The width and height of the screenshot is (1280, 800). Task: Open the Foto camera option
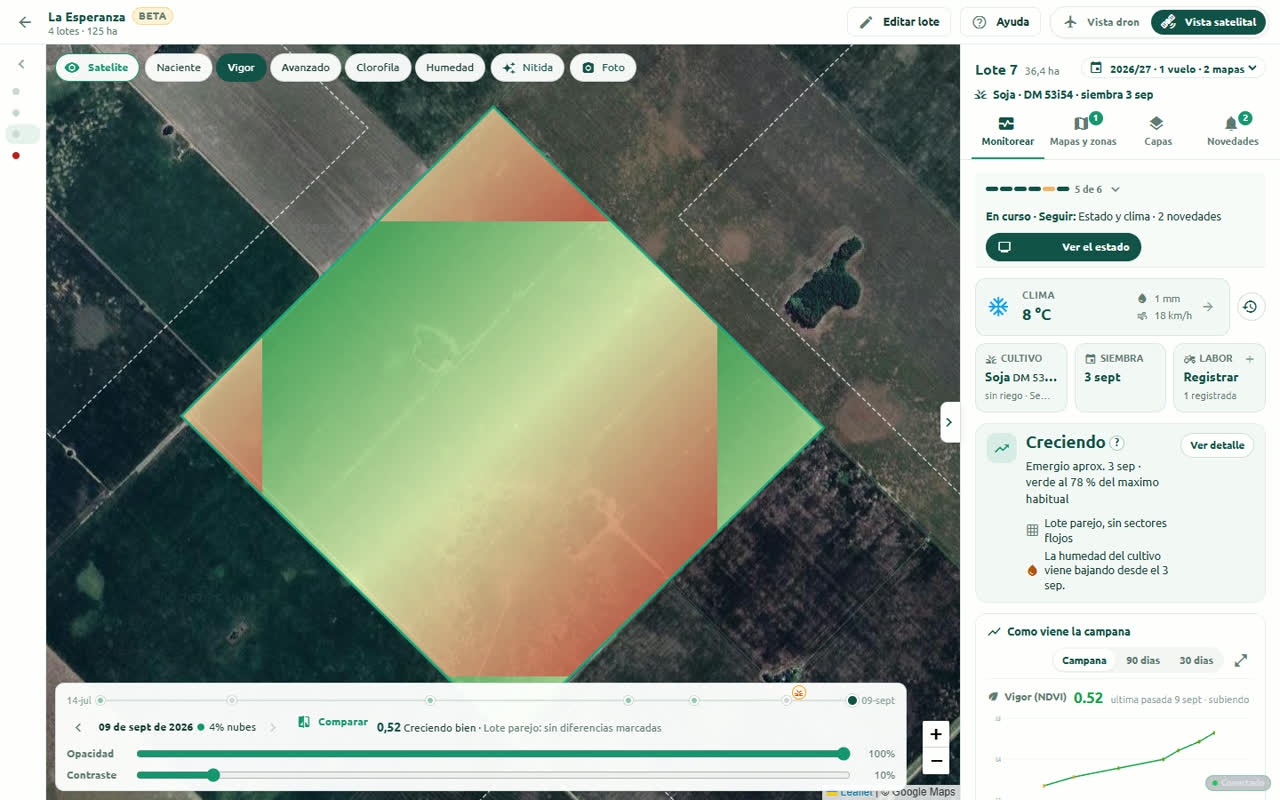[603, 68]
